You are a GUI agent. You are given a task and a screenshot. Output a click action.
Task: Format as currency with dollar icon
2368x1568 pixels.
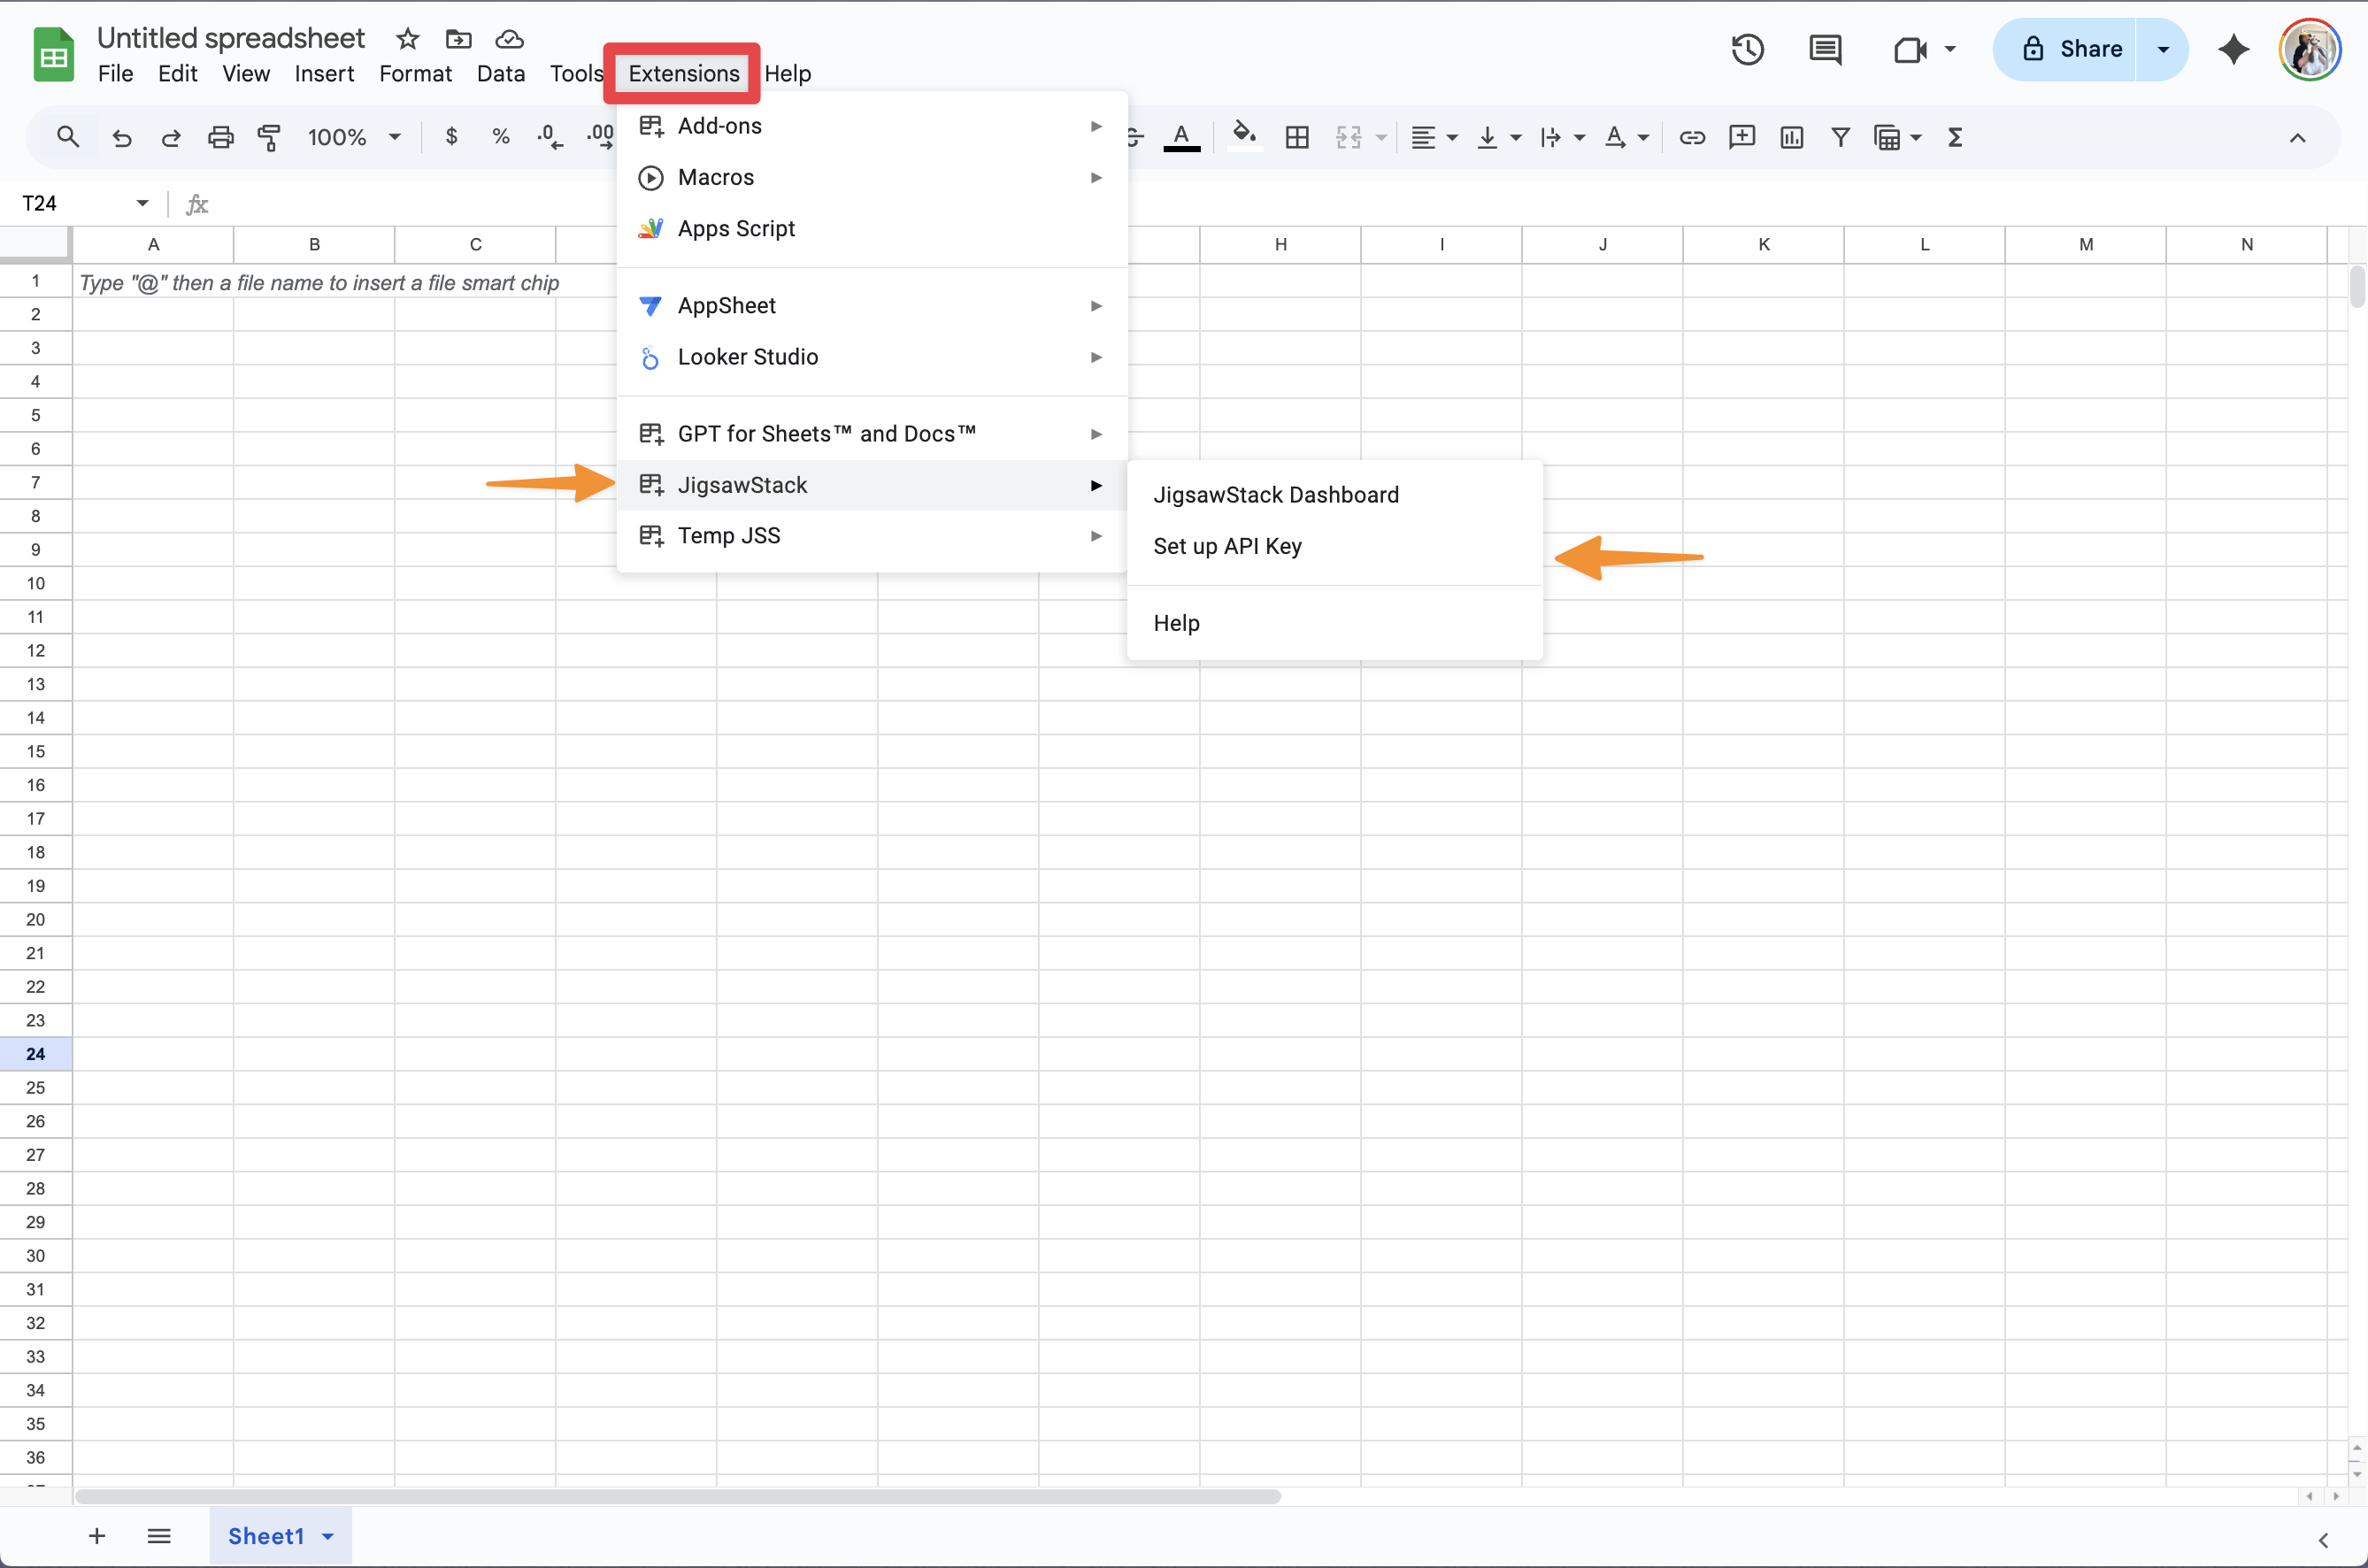click(452, 137)
